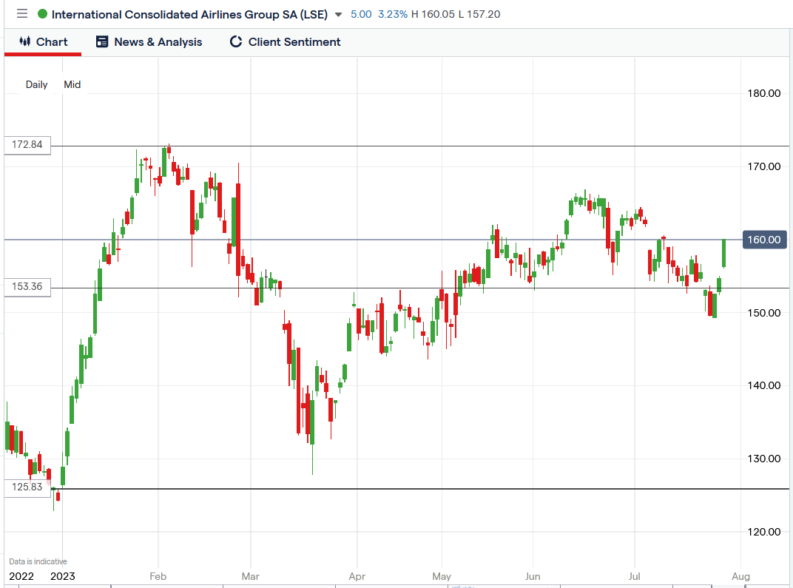Click the Feb marker on time axis
793x588 pixels.
(157, 576)
